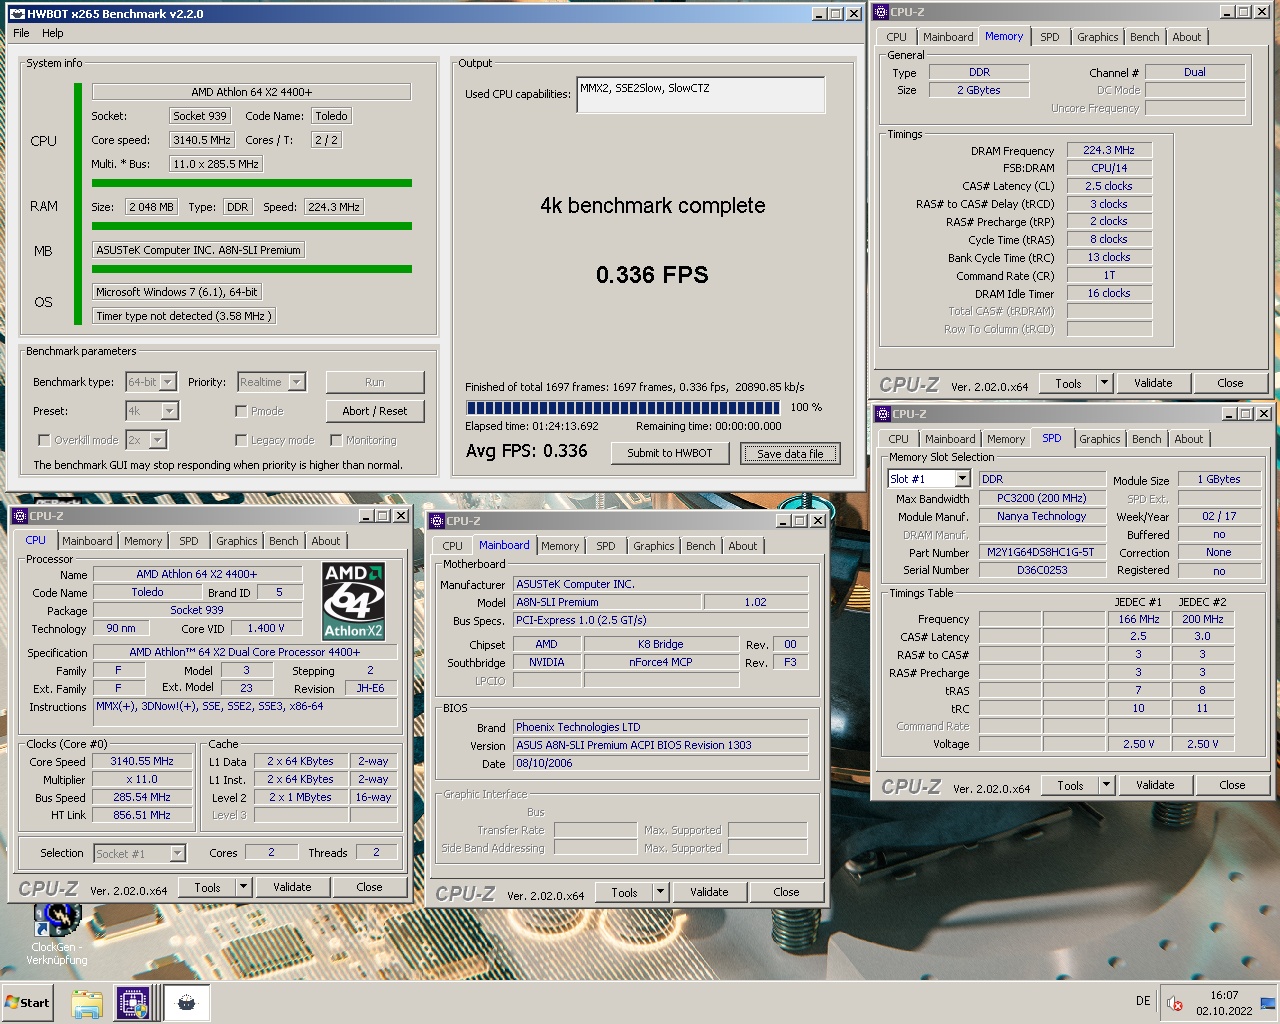Select SPD tab in CPU-Z Memory window
The height and width of the screenshot is (1024, 1280).
point(1049,37)
